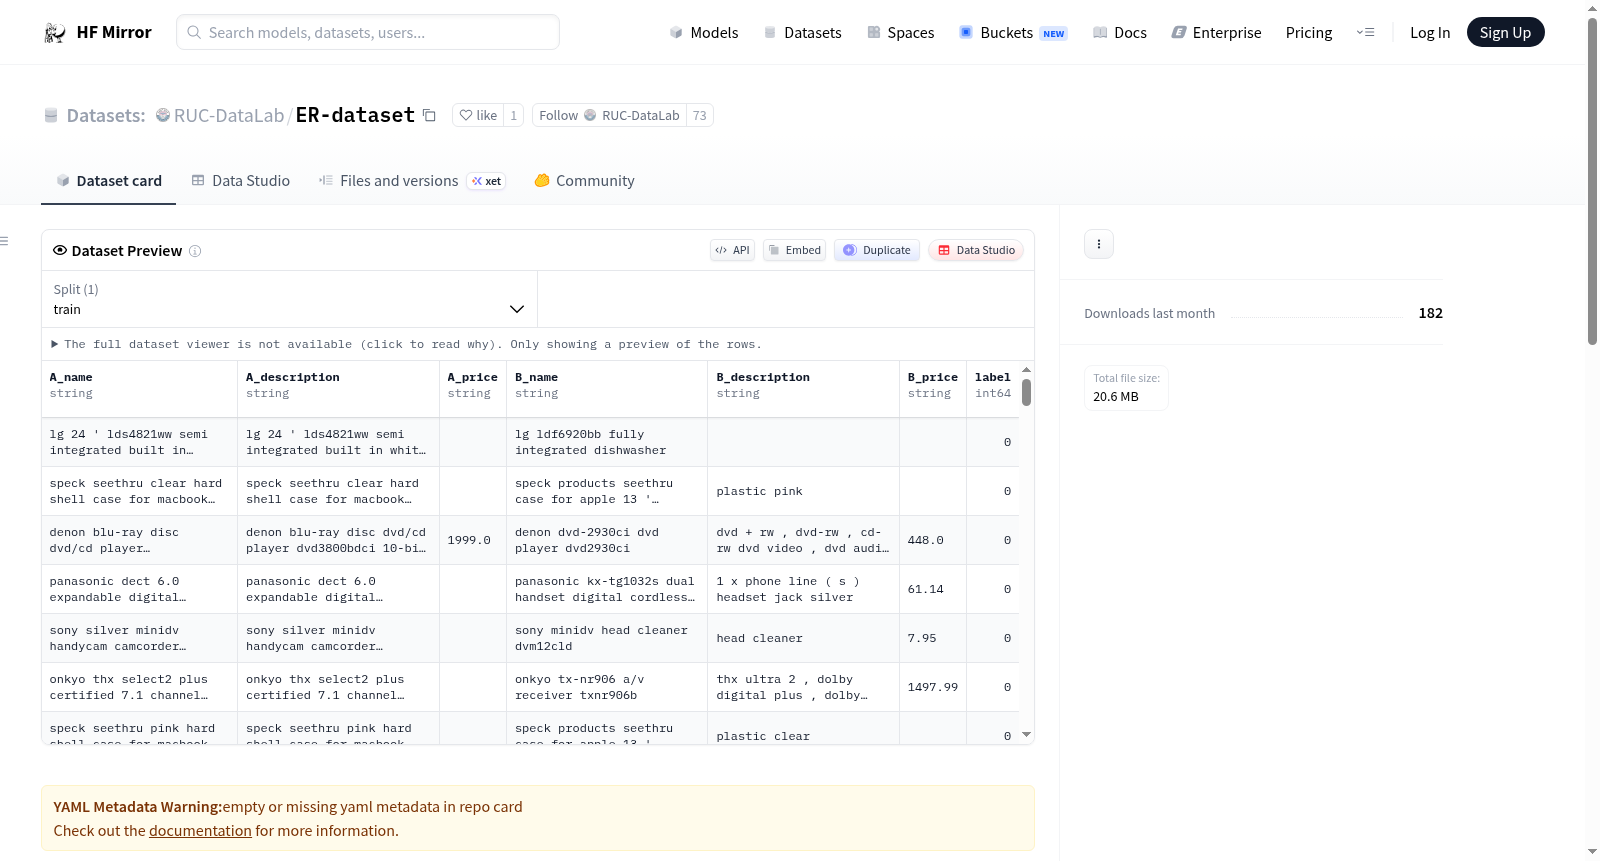Click Log In
Image resolution: width=1600 pixels, height=861 pixels.
1430,33
